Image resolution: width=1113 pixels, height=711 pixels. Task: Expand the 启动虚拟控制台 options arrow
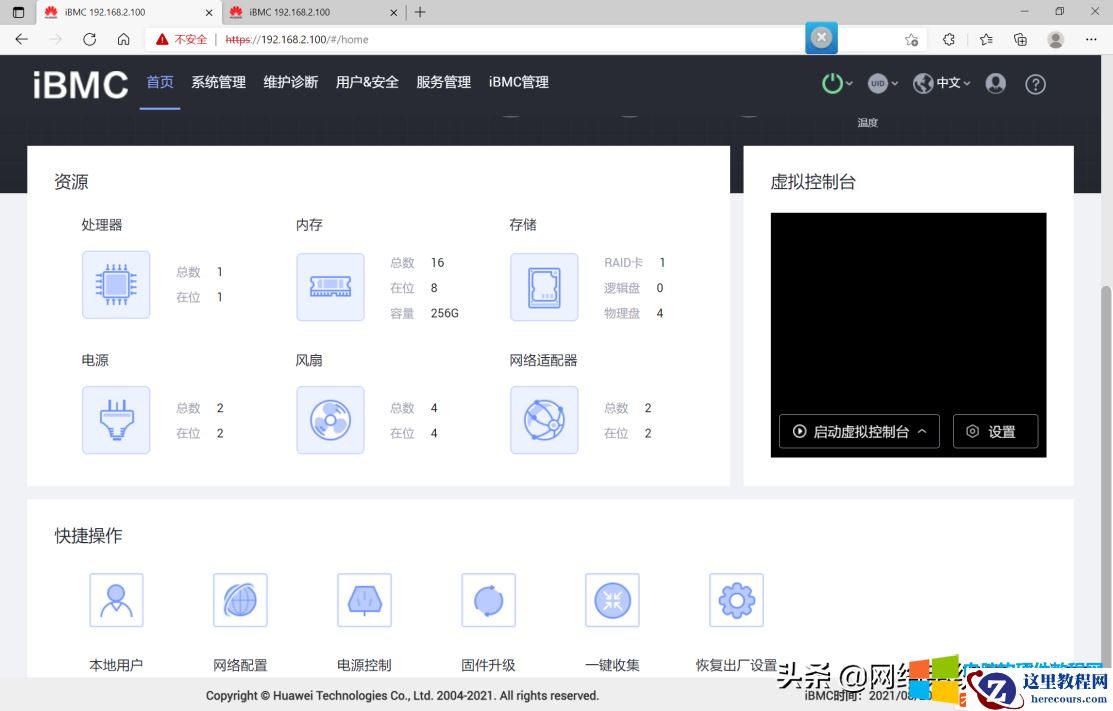point(922,431)
